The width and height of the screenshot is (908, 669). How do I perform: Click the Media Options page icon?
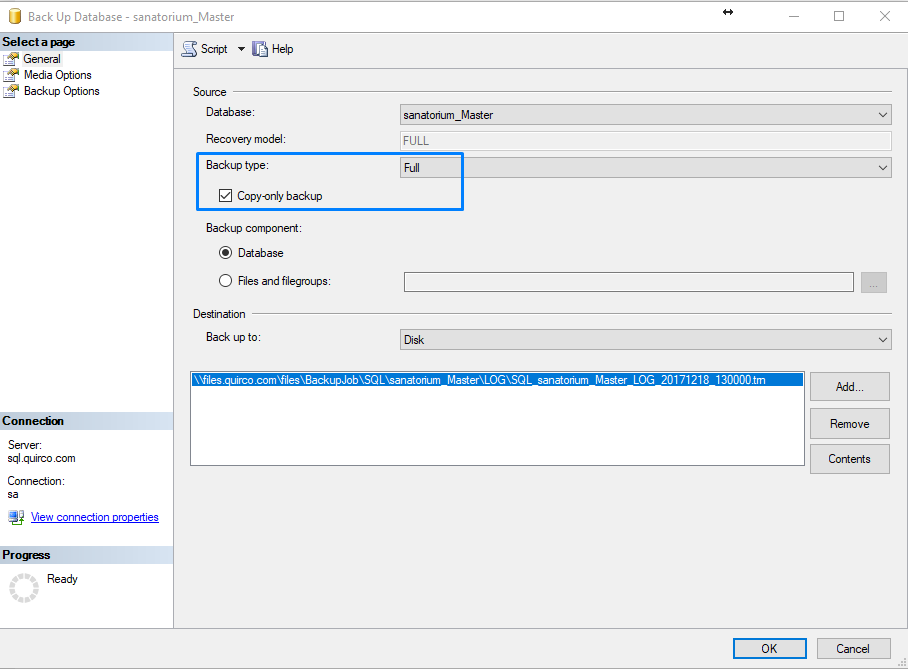[11, 75]
